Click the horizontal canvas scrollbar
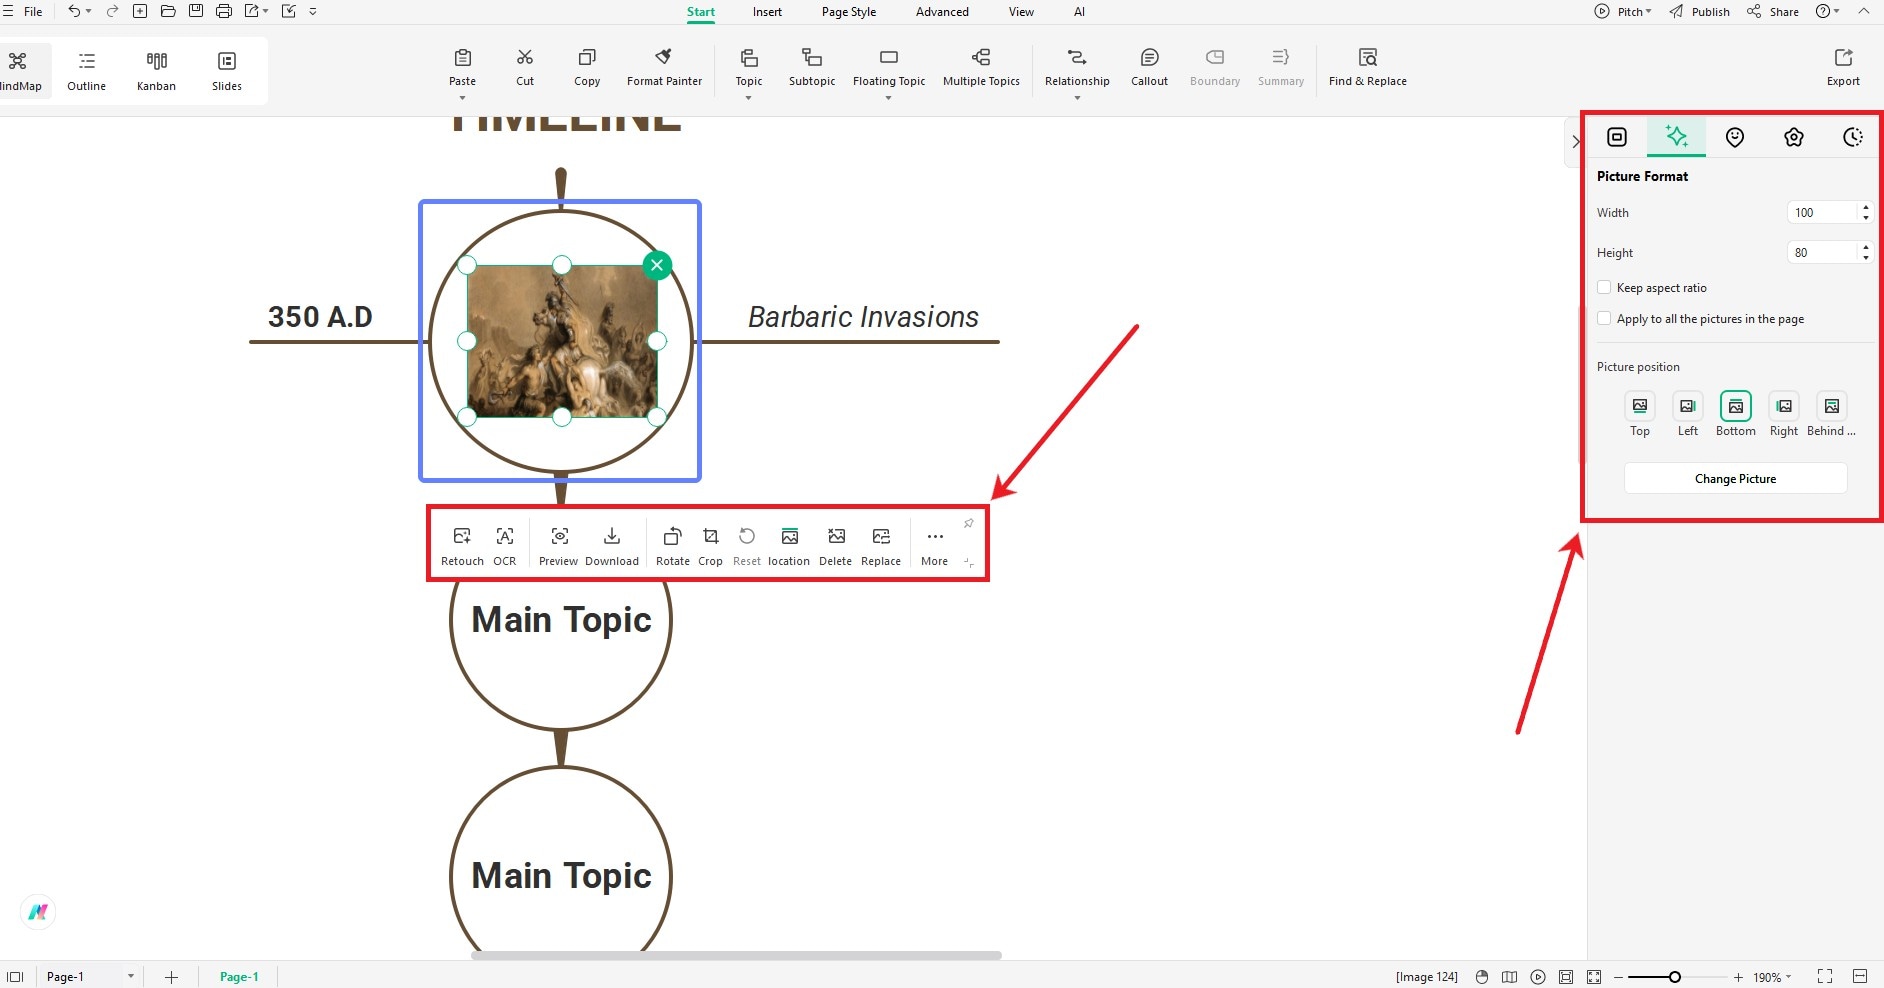Image resolution: width=1884 pixels, height=988 pixels. pyautogui.click(x=736, y=955)
